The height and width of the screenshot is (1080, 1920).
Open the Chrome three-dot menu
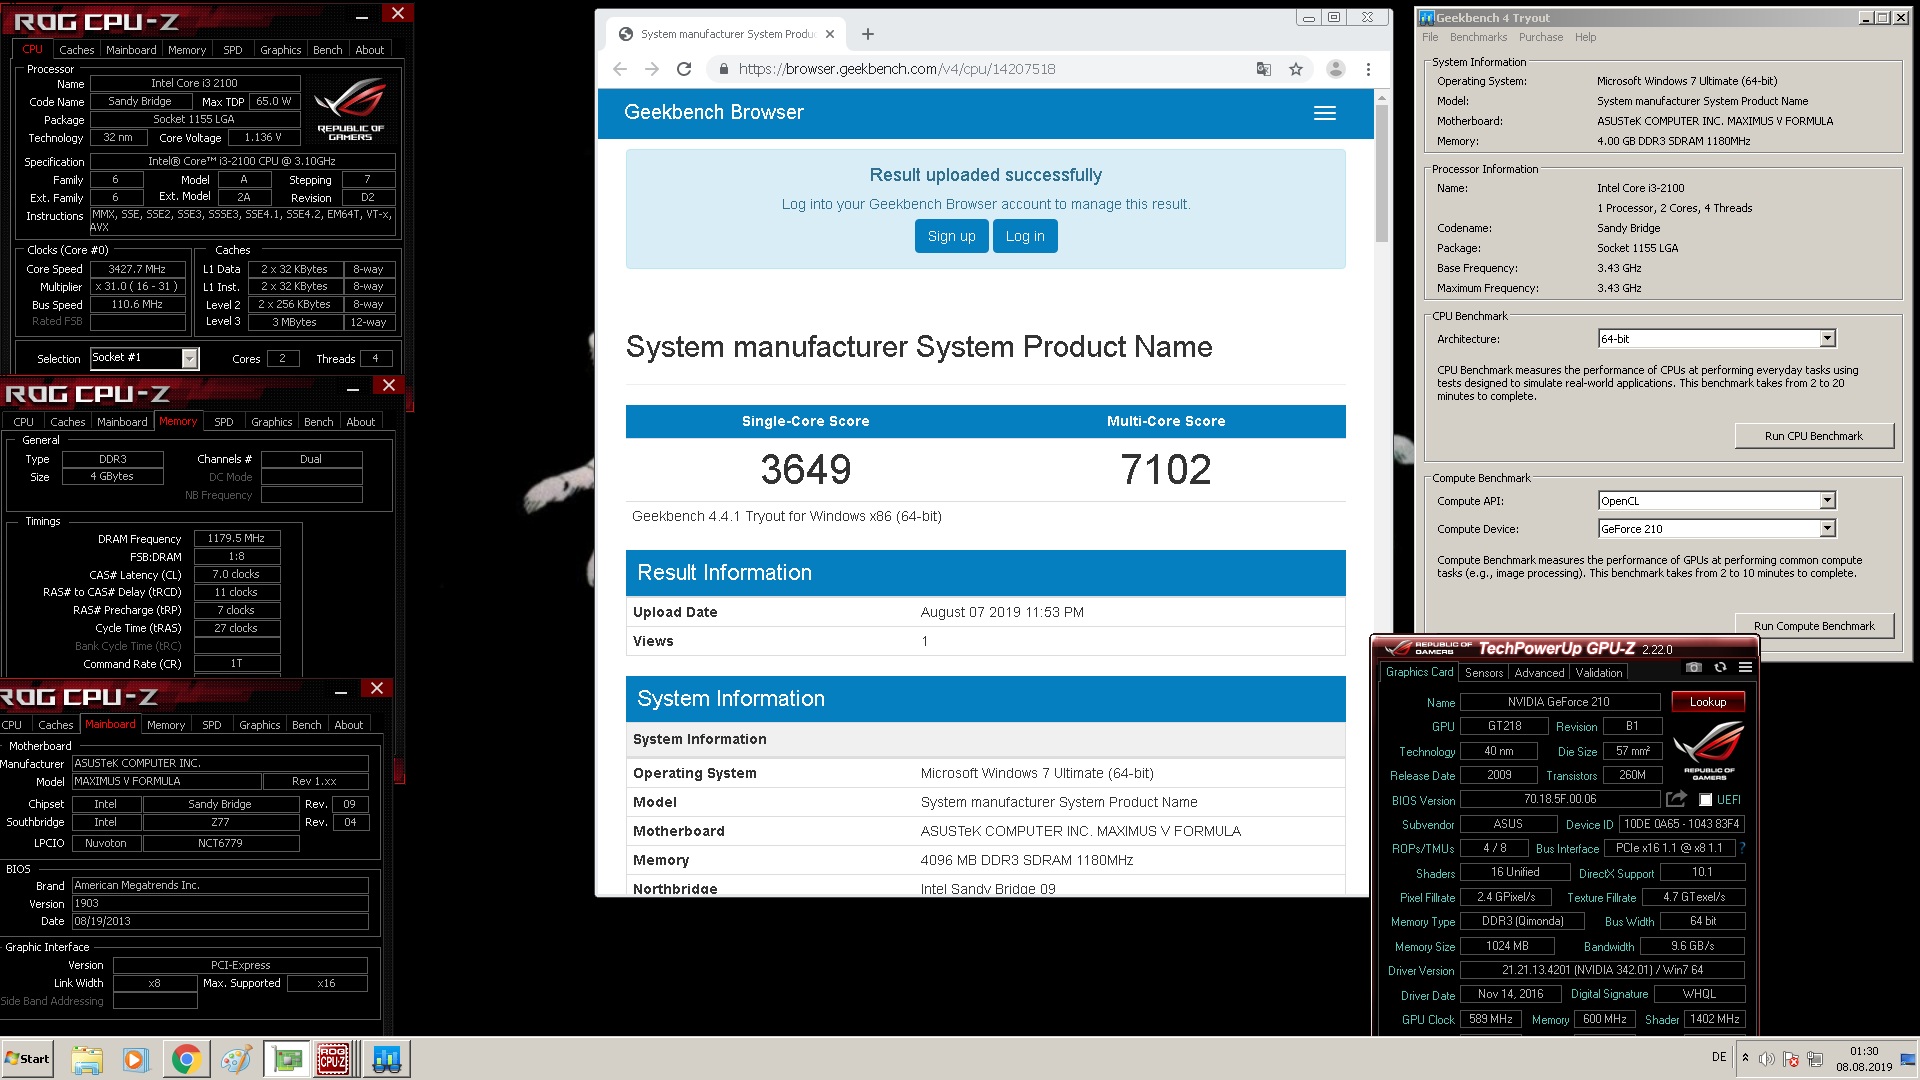[1368, 69]
